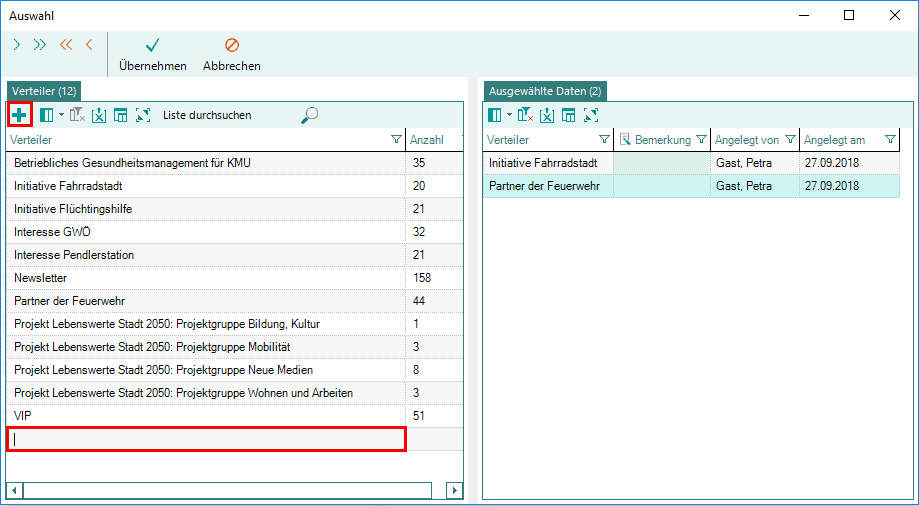Sort by the Angelegt von column header text
The height and width of the screenshot is (506, 919).
click(x=747, y=140)
